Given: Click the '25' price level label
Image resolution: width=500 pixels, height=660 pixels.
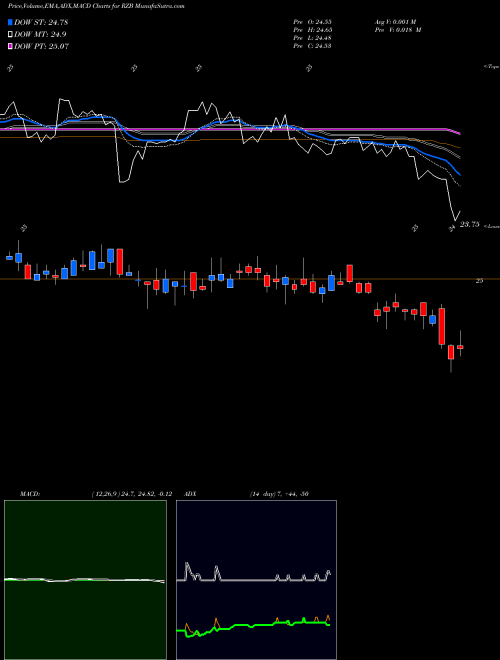Looking at the screenshot, I should click(479, 281).
